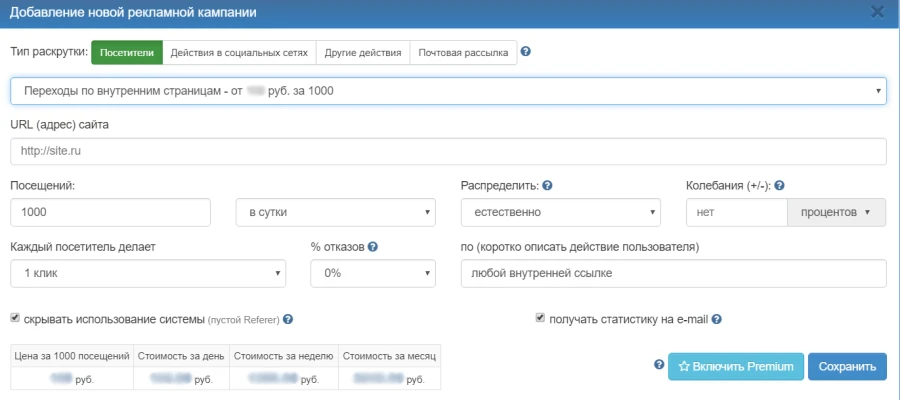
Task: Click help icon left of Включить Premium
Action: click(x=659, y=365)
